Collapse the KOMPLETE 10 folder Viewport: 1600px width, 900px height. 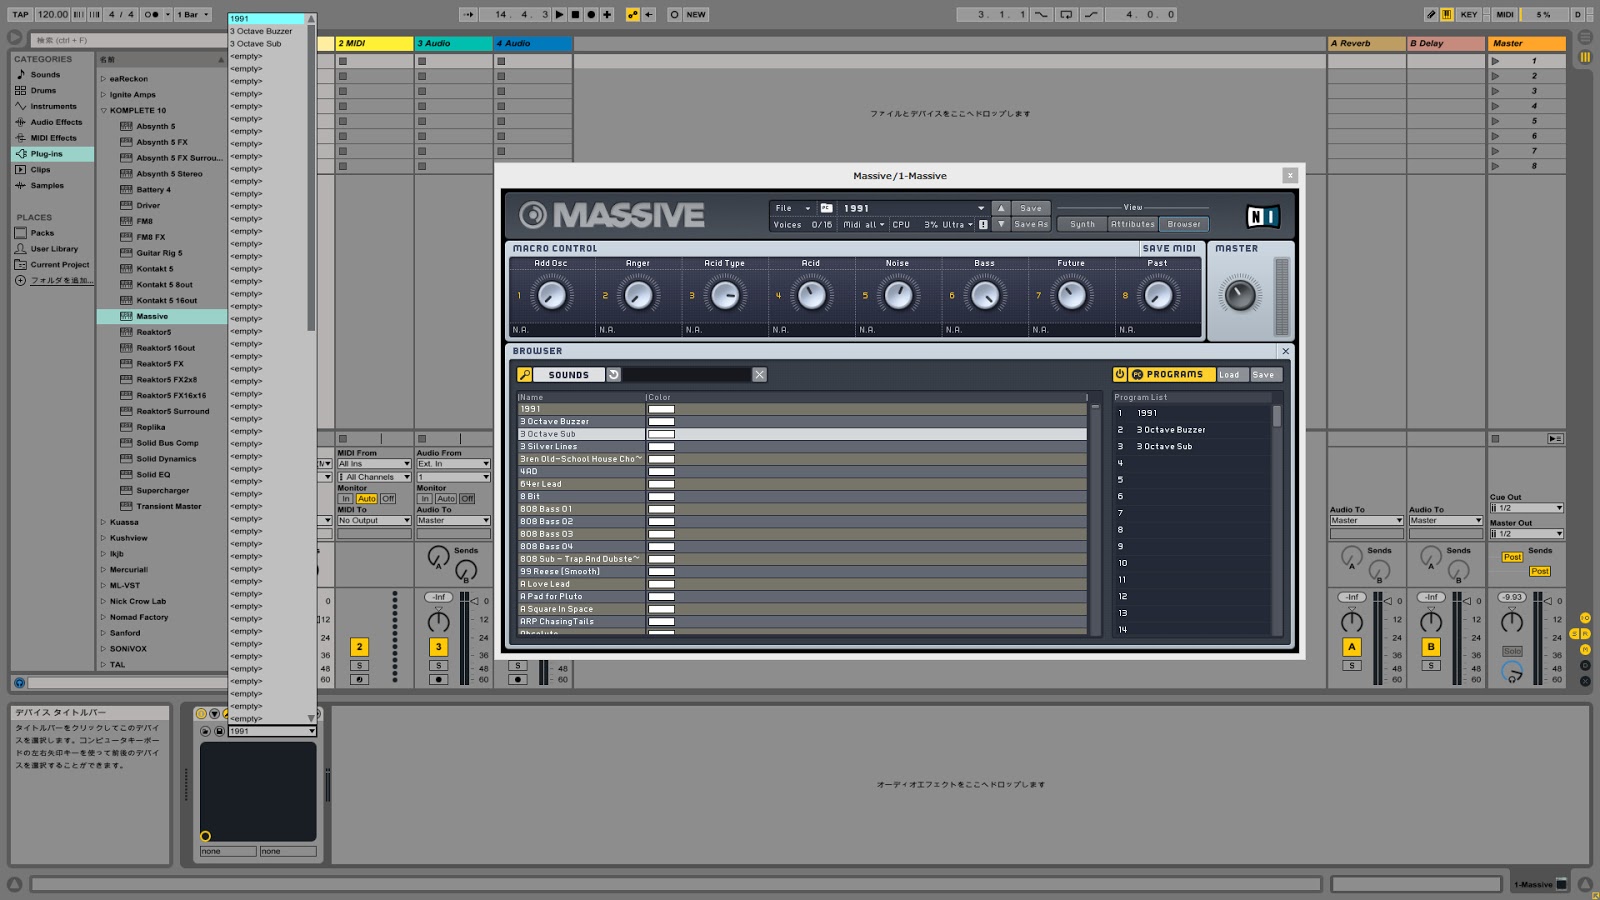click(103, 111)
